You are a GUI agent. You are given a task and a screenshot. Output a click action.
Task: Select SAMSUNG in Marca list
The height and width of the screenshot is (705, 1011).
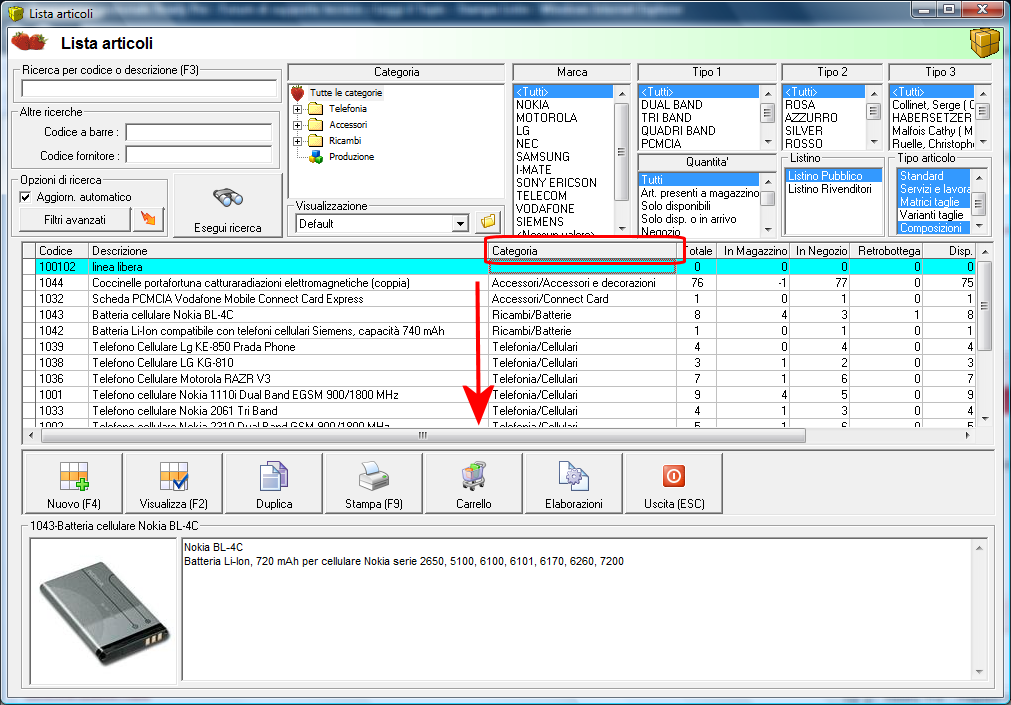pyautogui.click(x=564, y=157)
